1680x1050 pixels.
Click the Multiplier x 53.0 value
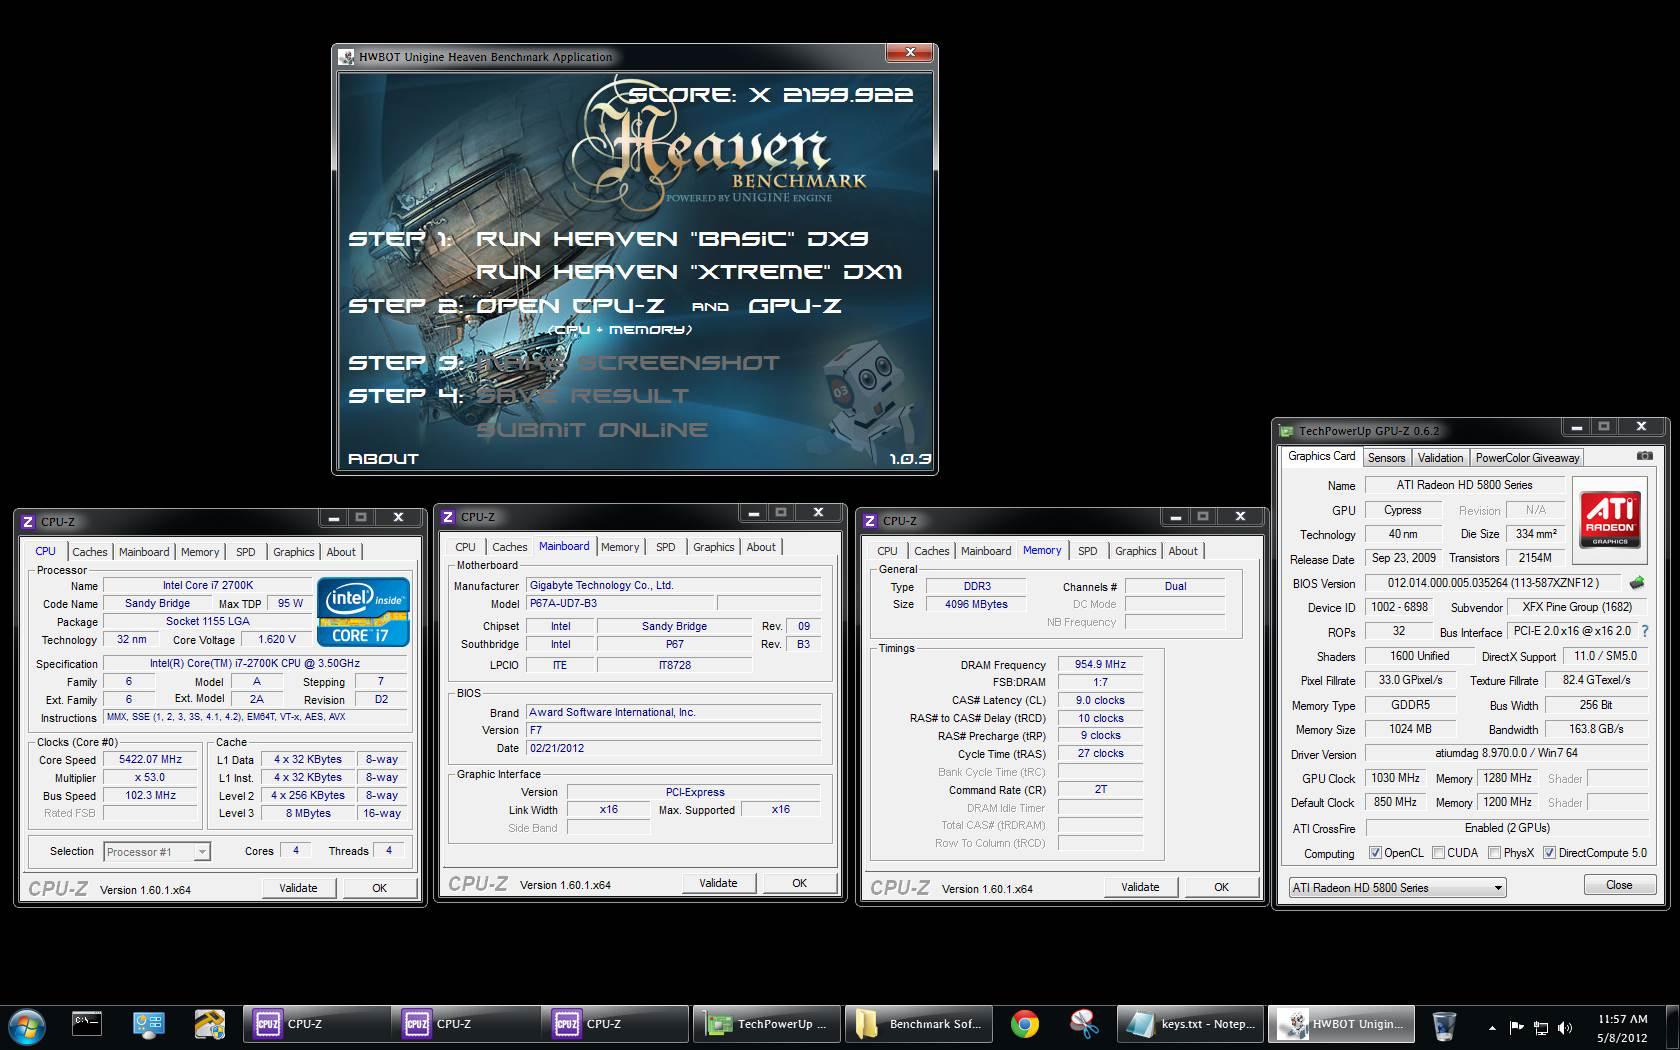[150, 777]
